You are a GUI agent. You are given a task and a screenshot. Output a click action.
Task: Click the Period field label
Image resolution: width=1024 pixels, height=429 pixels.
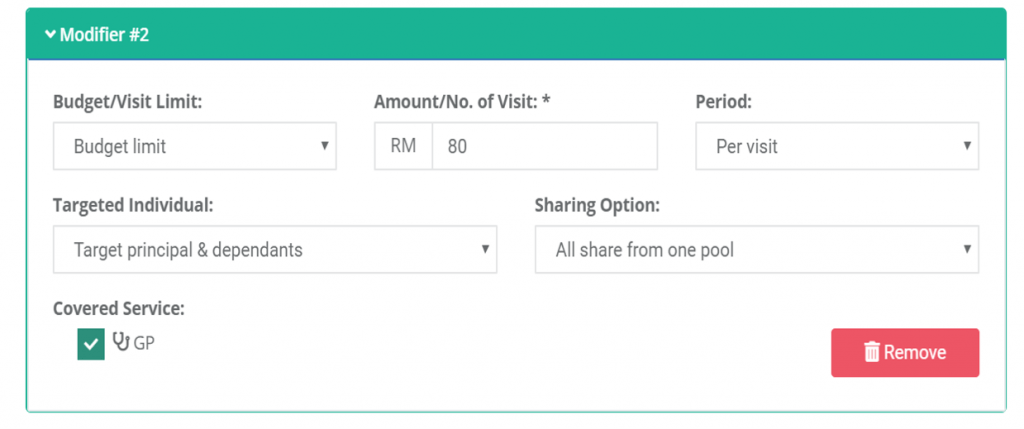click(x=723, y=102)
